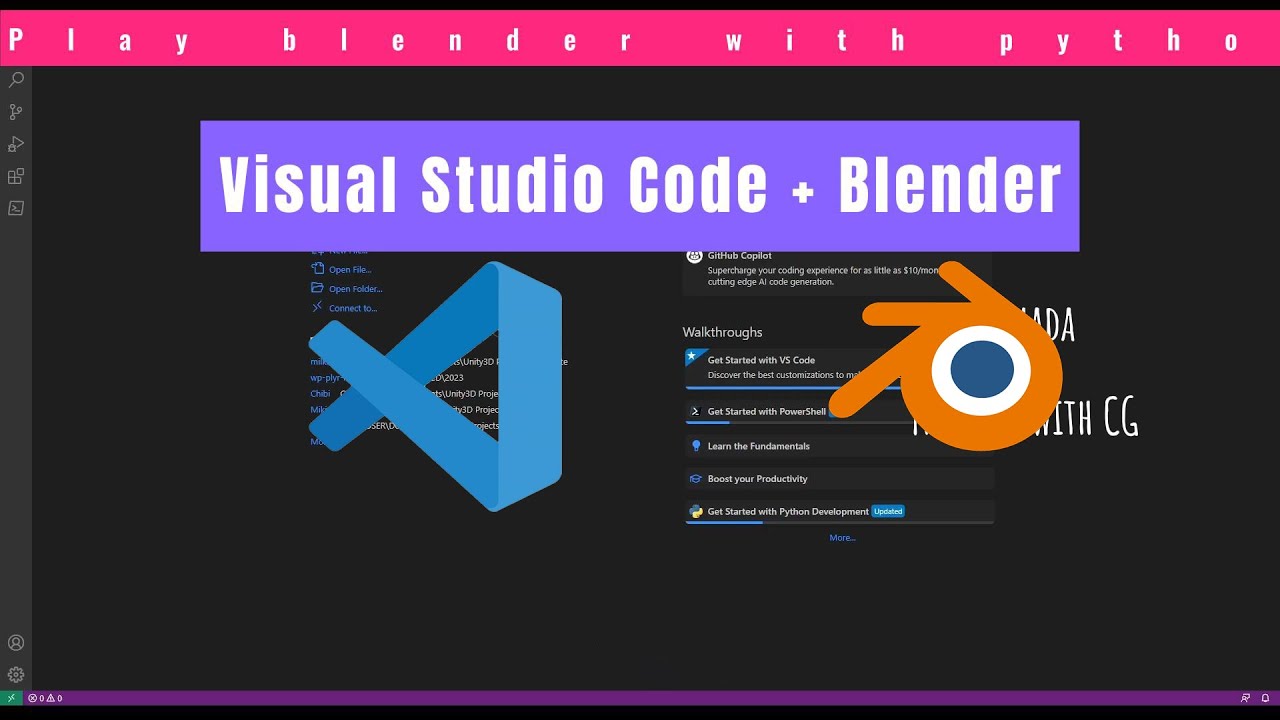1280x720 pixels.
Task: Open the notifications bell
Action: [x=1265, y=698]
